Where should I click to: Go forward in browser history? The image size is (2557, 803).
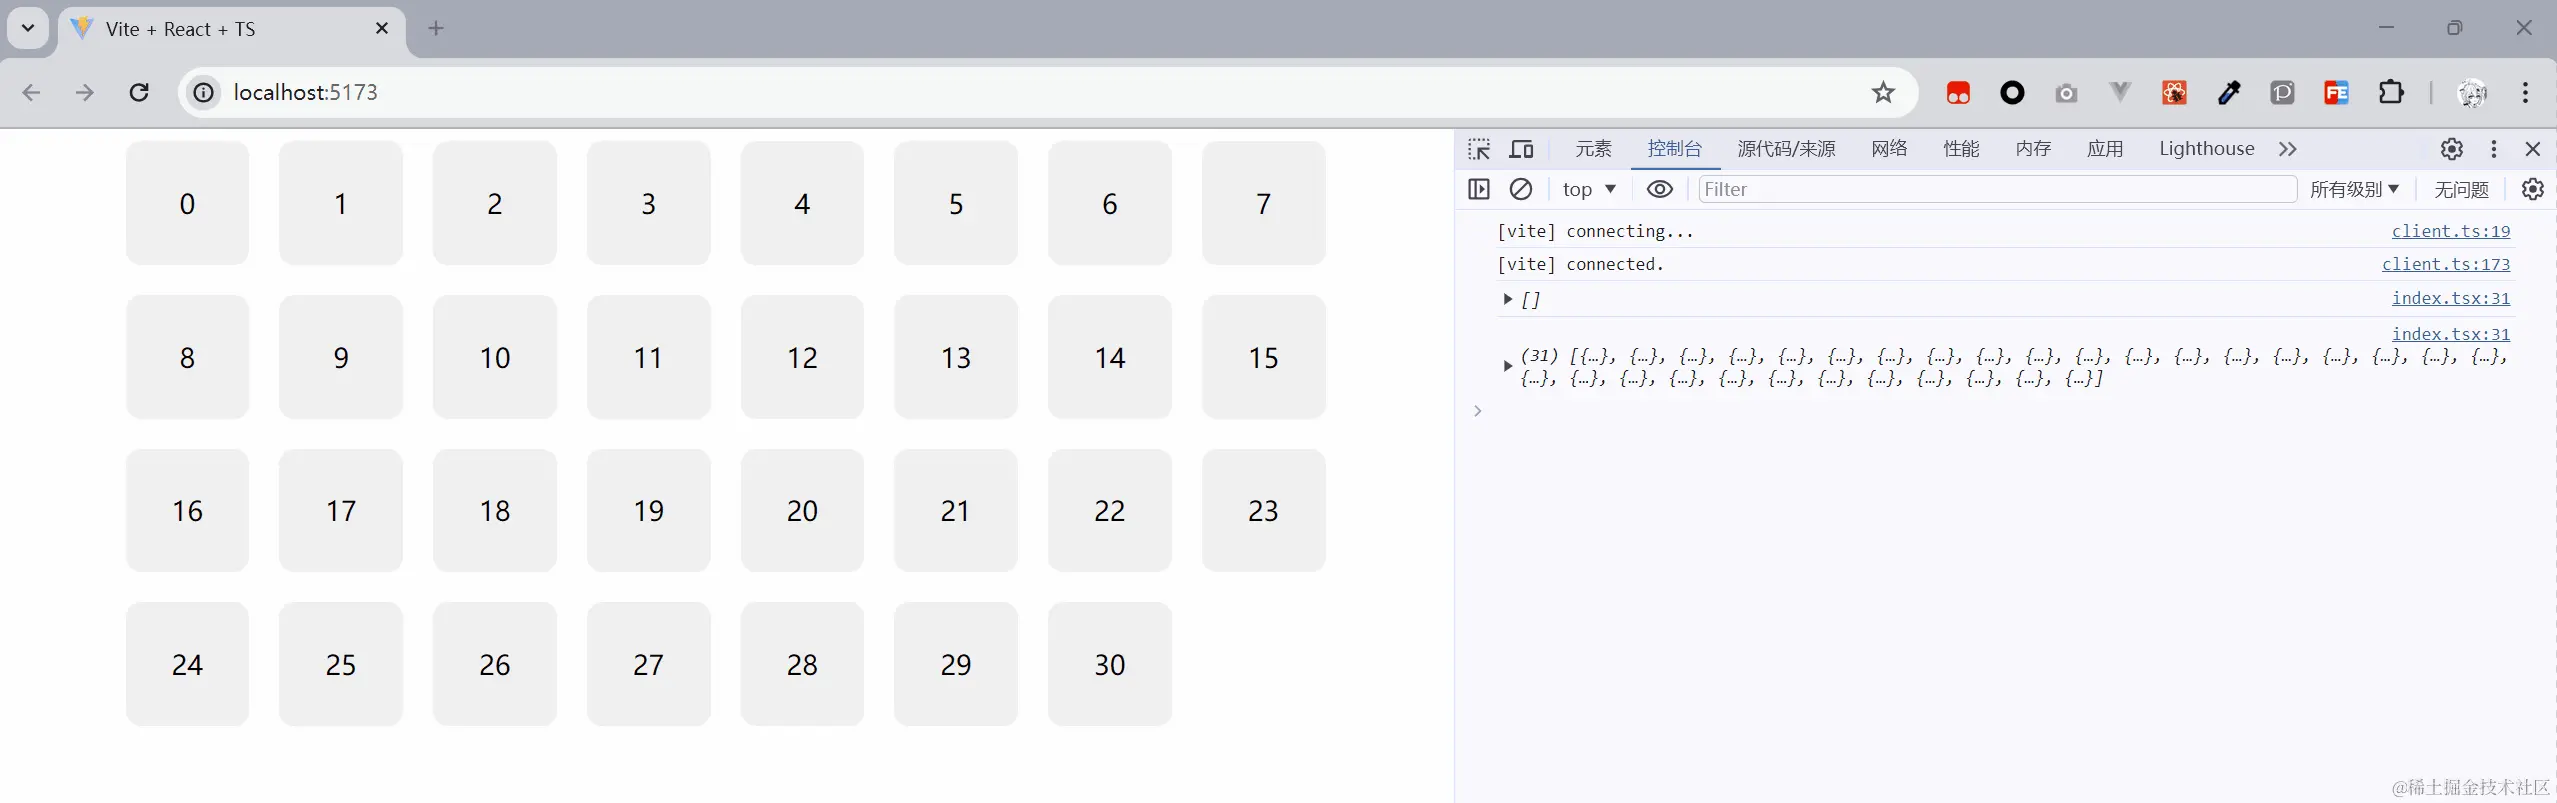85,93
